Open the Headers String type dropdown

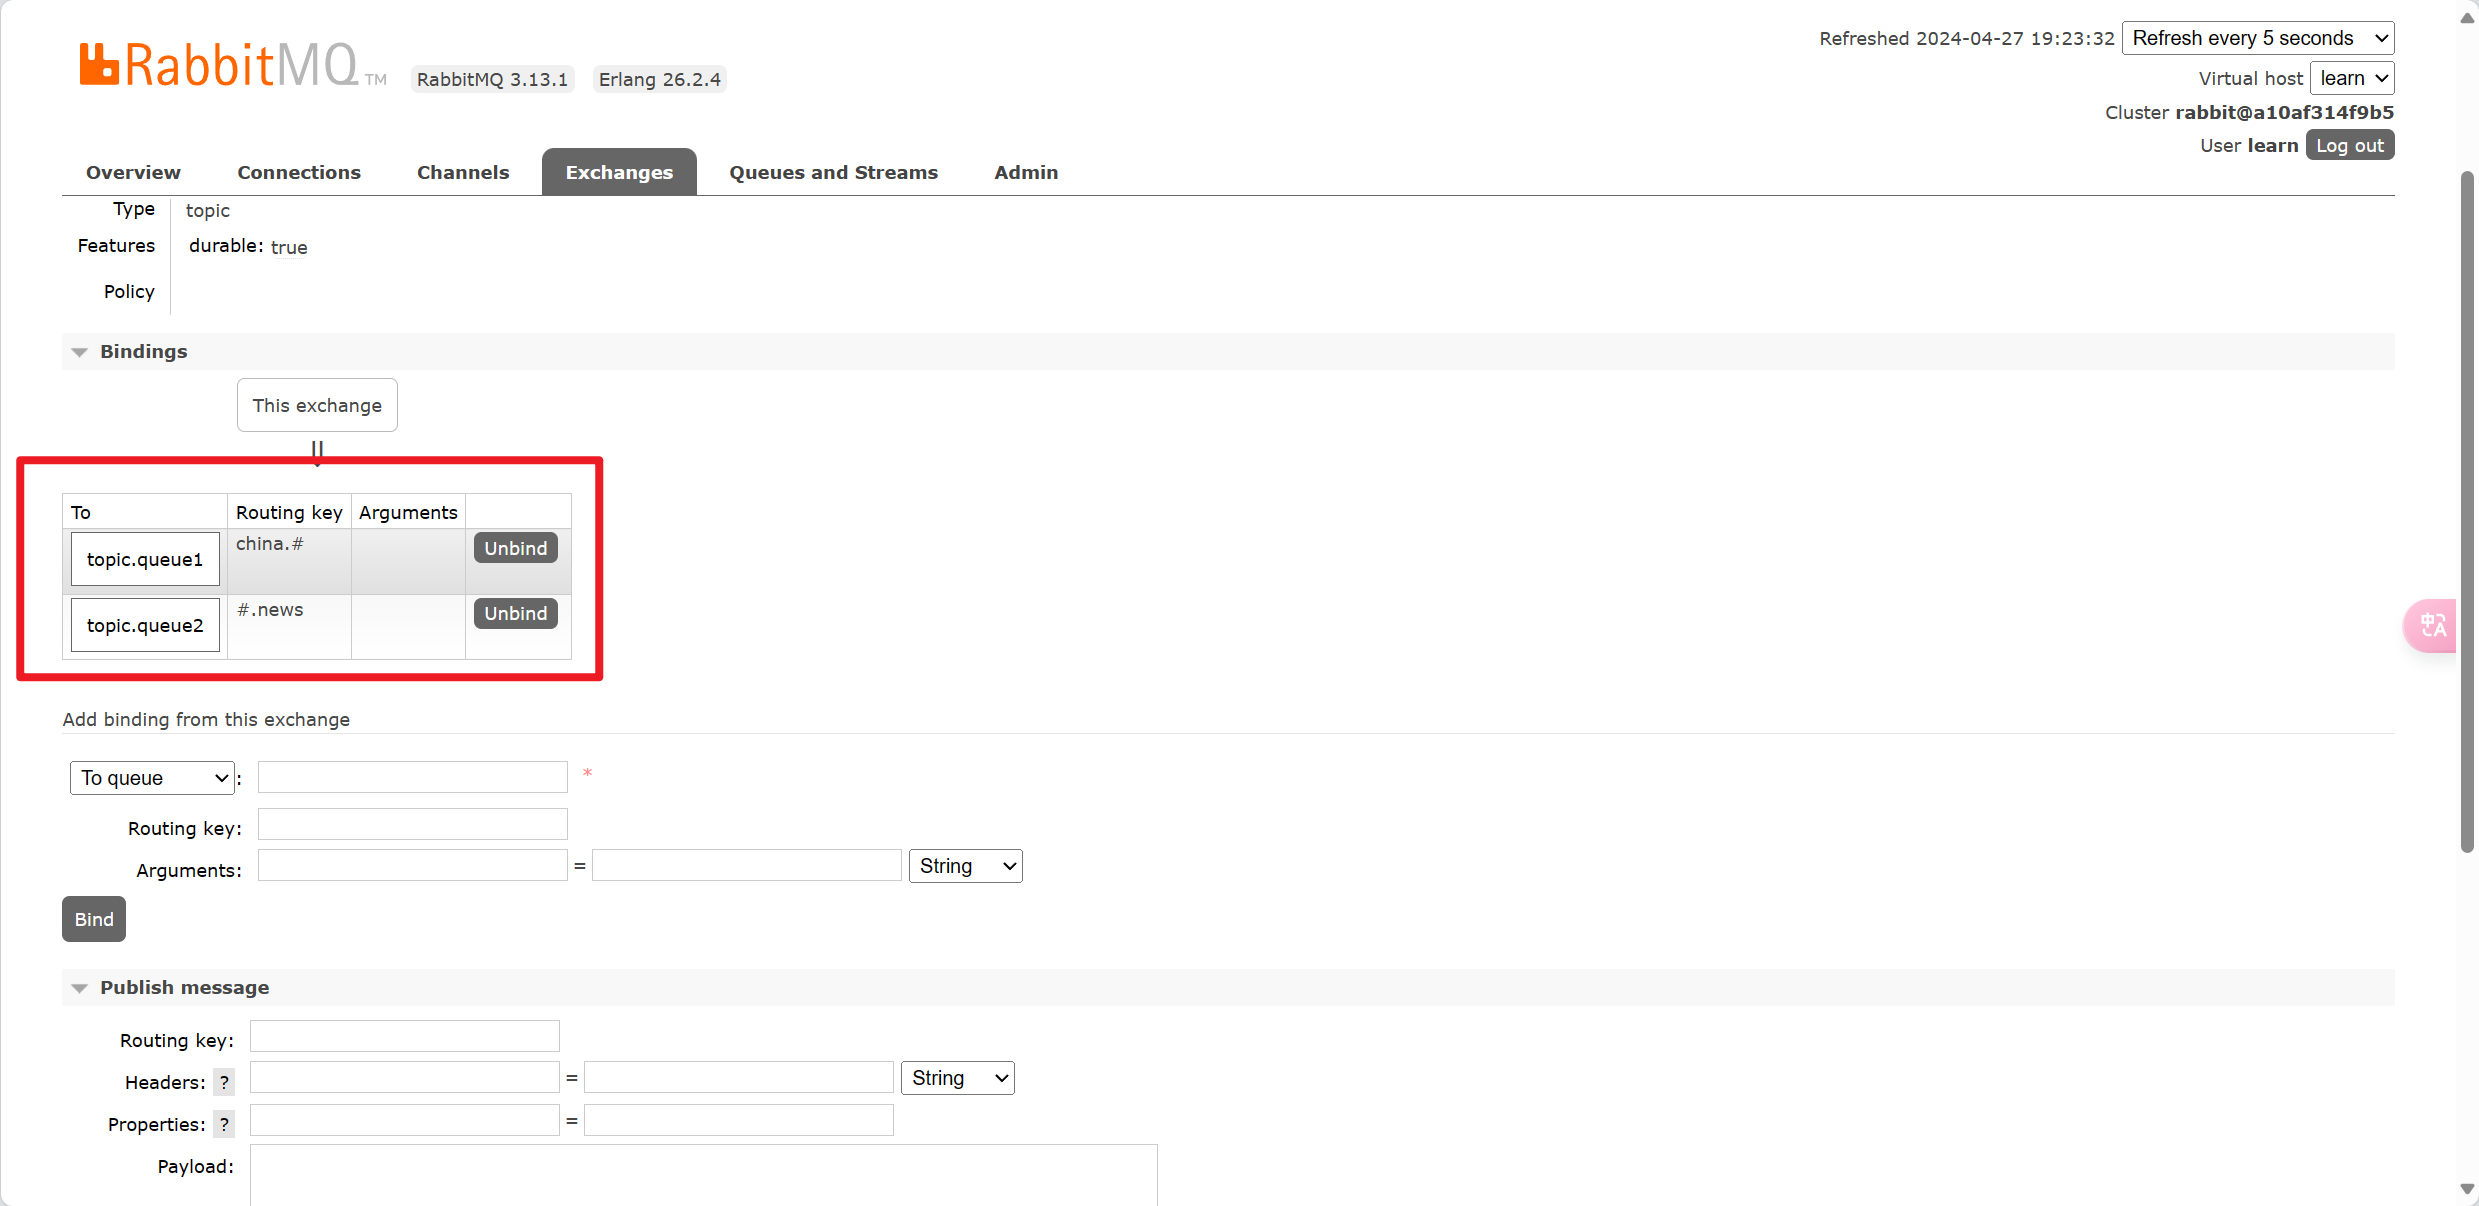tap(957, 1078)
